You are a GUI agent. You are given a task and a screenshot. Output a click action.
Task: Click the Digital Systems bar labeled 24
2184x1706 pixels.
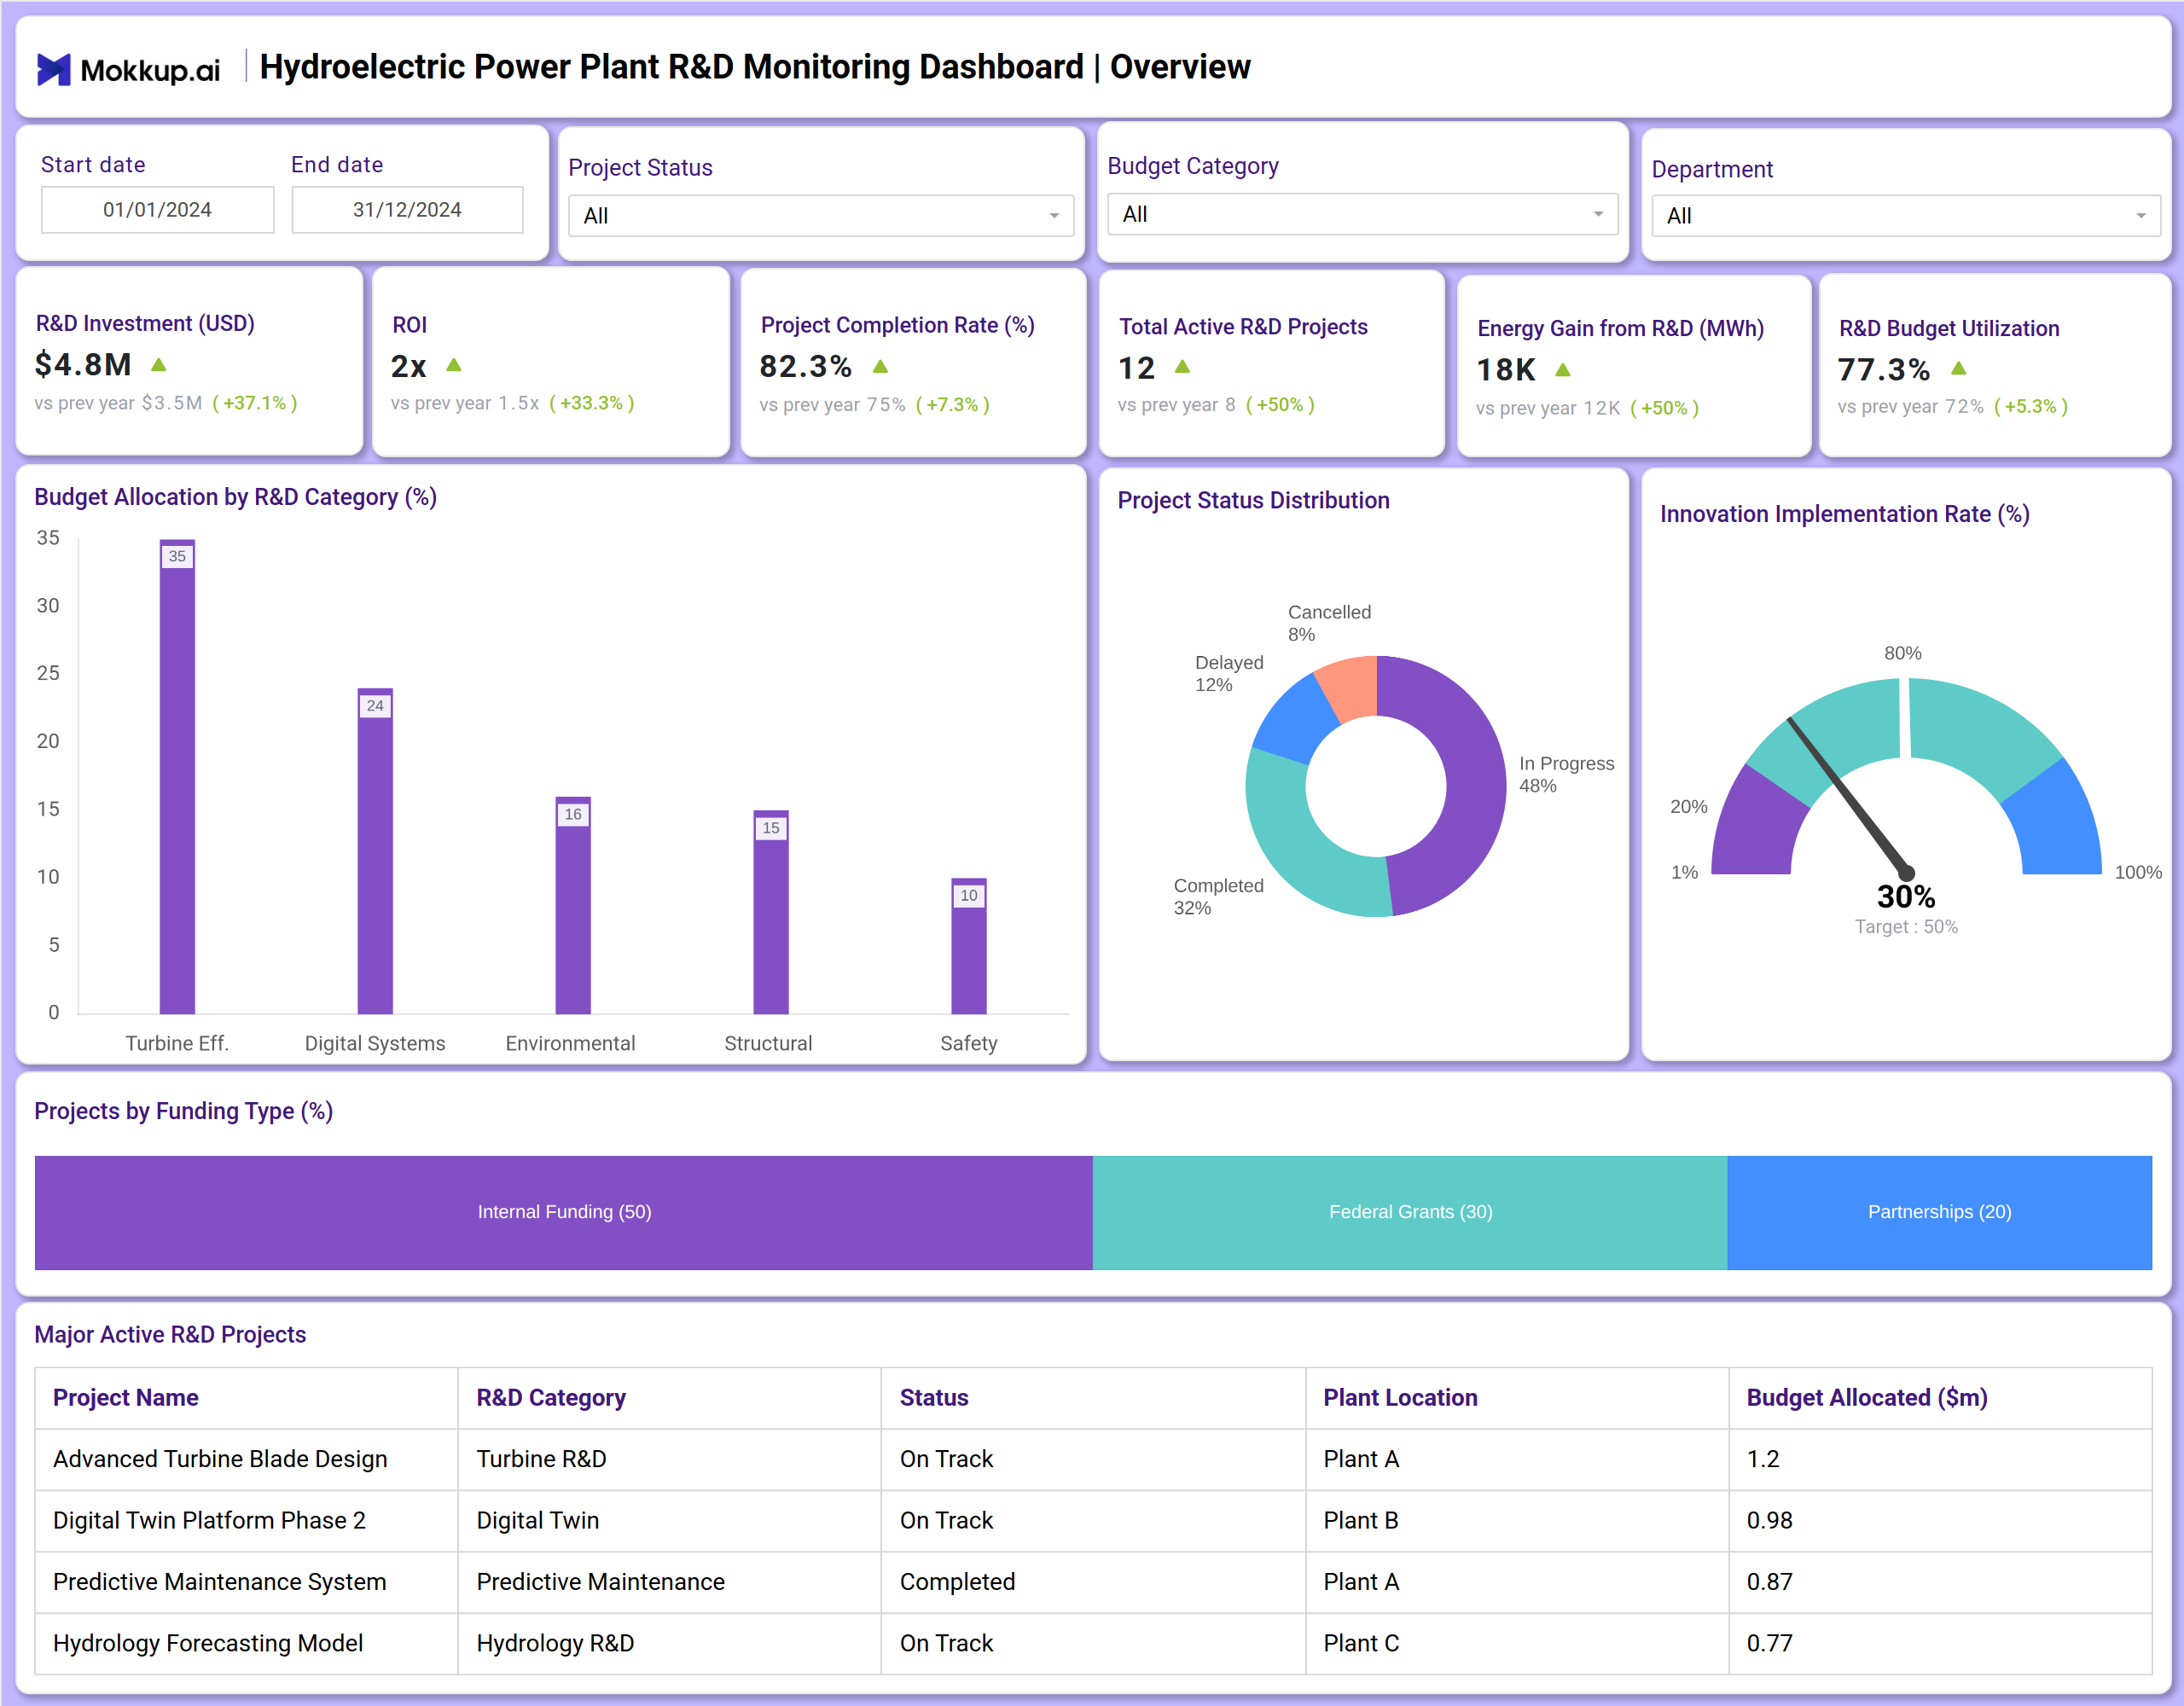(375, 851)
